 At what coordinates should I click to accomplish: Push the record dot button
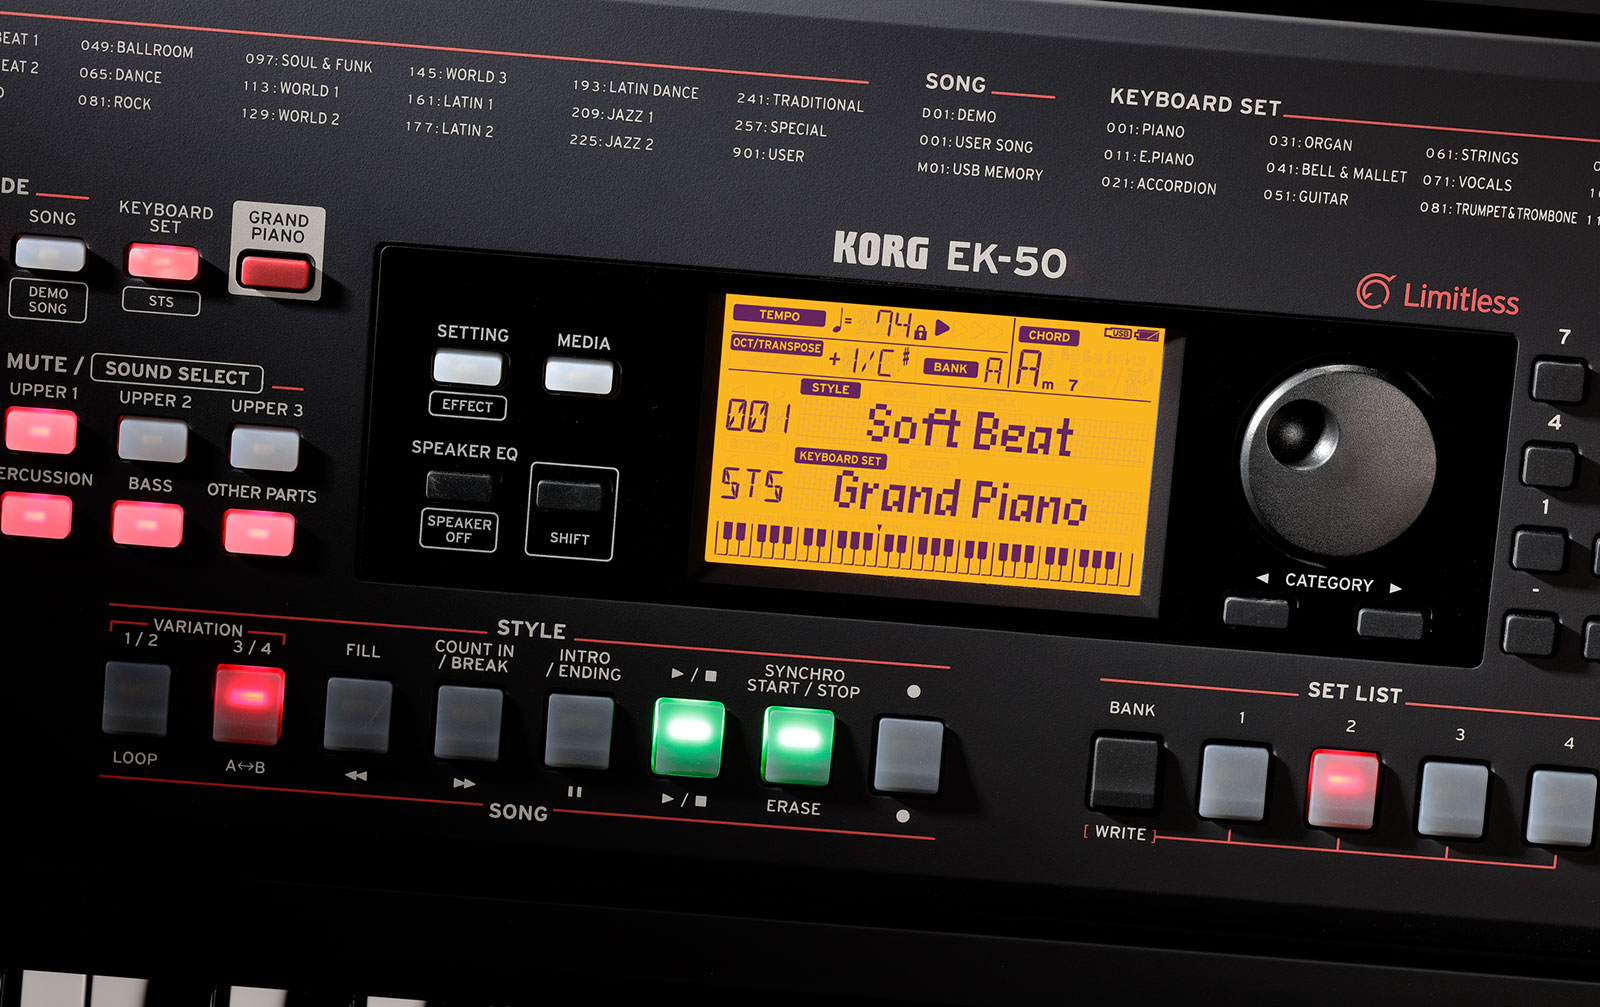click(x=908, y=755)
